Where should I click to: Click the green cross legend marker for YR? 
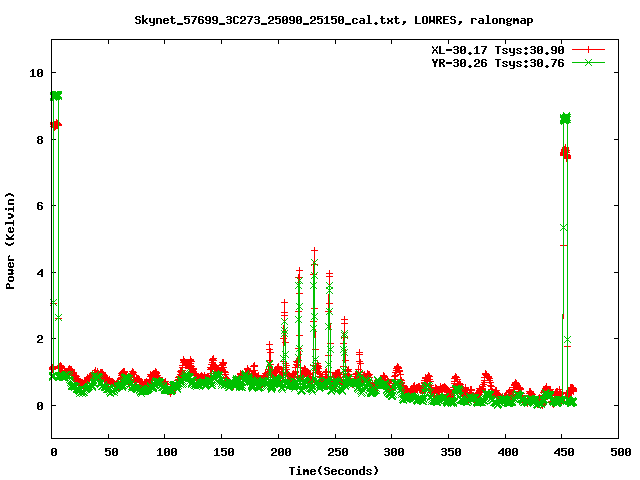pos(588,62)
